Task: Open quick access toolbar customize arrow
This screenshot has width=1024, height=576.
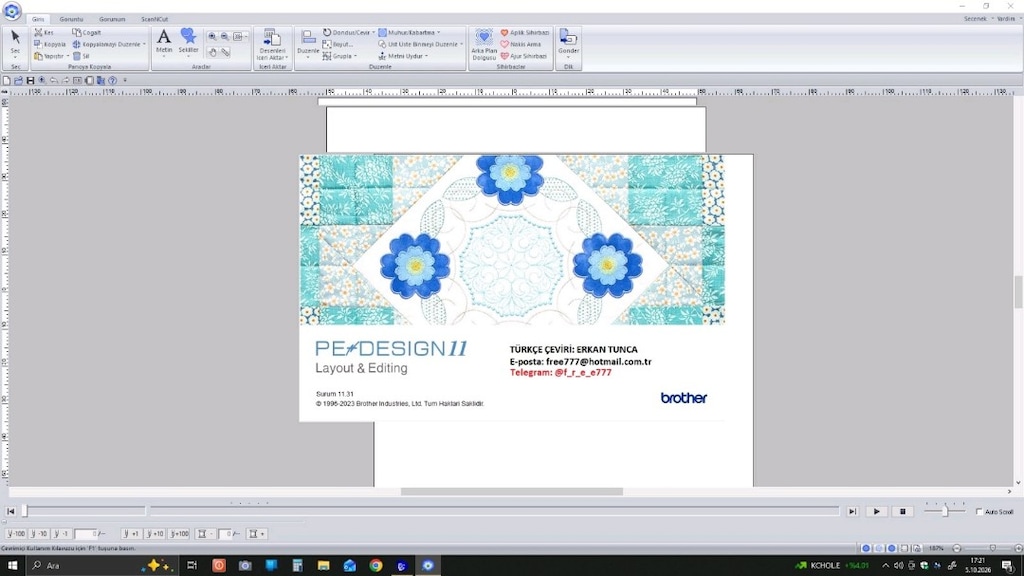Action: [125, 80]
